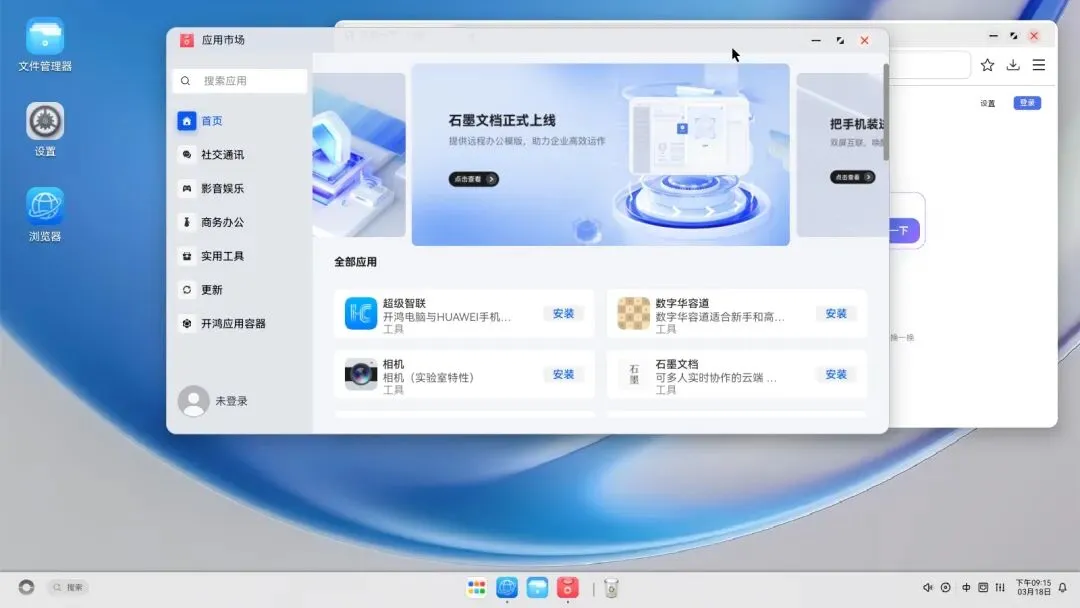The height and width of the screenshot is (608, 1080).
Task: Click the 应用市场 title bar app icon
Action: (x=187, y=40)
